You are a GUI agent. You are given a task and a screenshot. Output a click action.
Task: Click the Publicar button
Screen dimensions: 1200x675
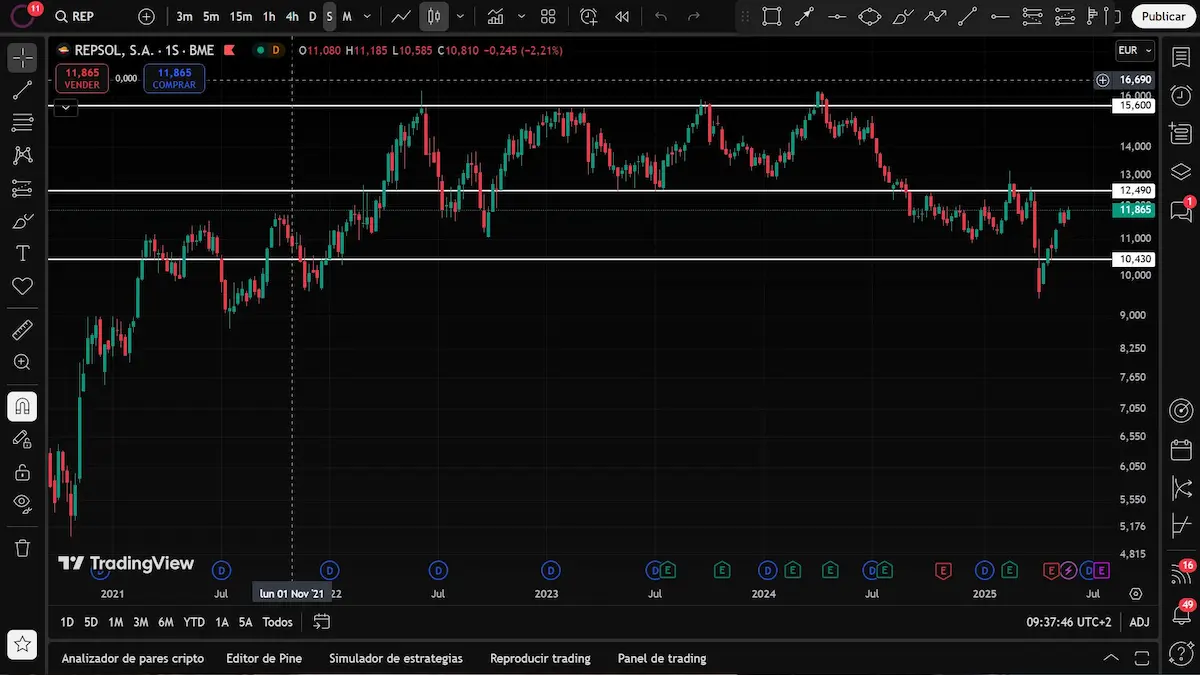tap(1163, 16)
